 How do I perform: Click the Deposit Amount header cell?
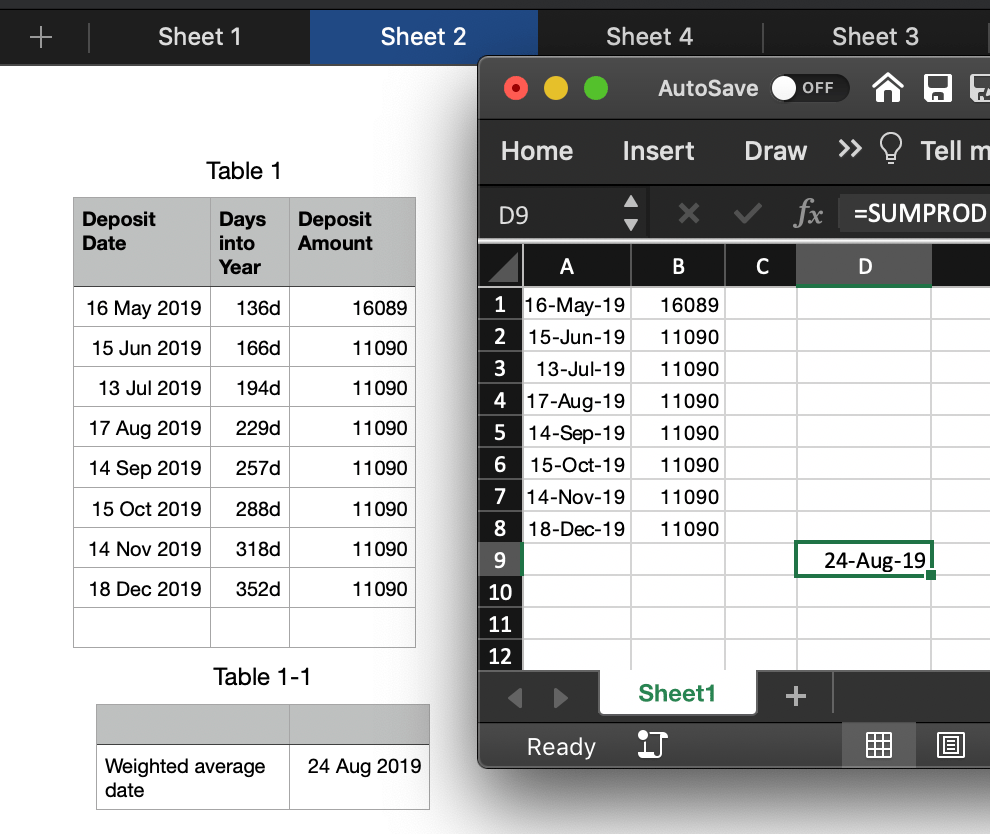coord(352,242)
